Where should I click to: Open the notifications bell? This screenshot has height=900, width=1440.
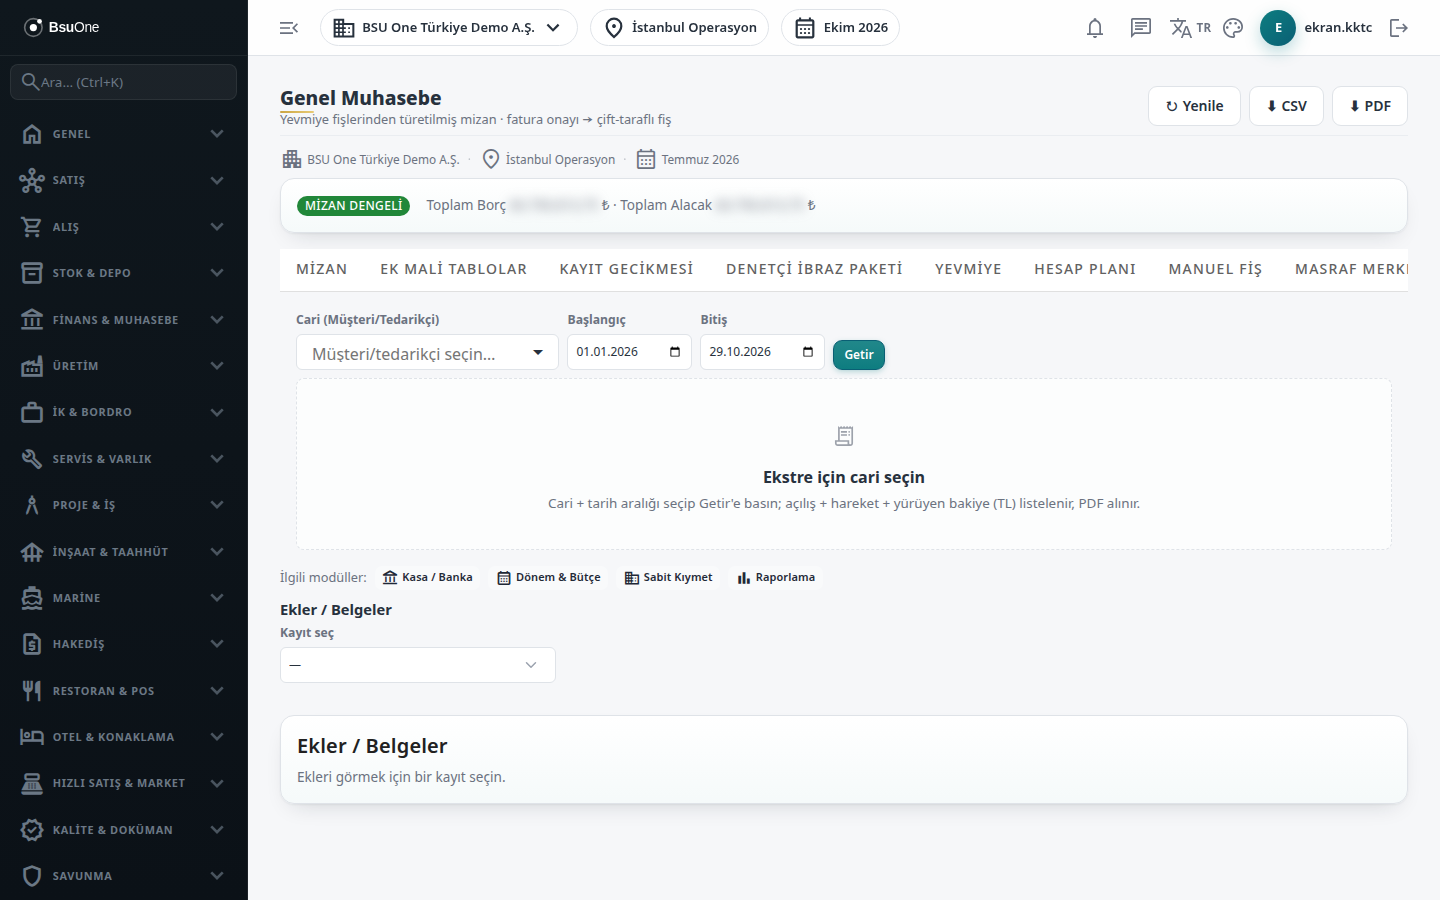[1095, 28]
